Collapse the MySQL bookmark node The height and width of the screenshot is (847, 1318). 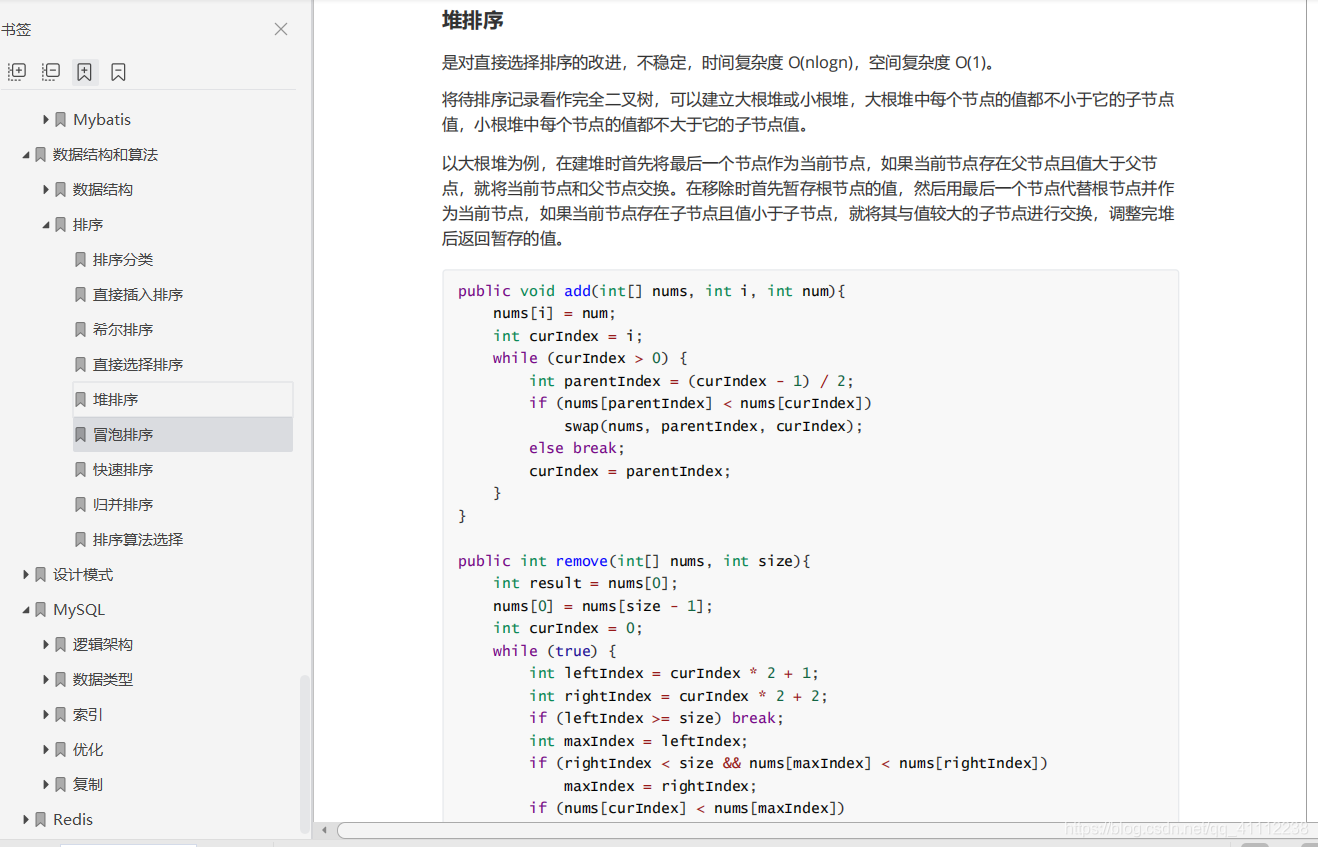coord(26,609)
